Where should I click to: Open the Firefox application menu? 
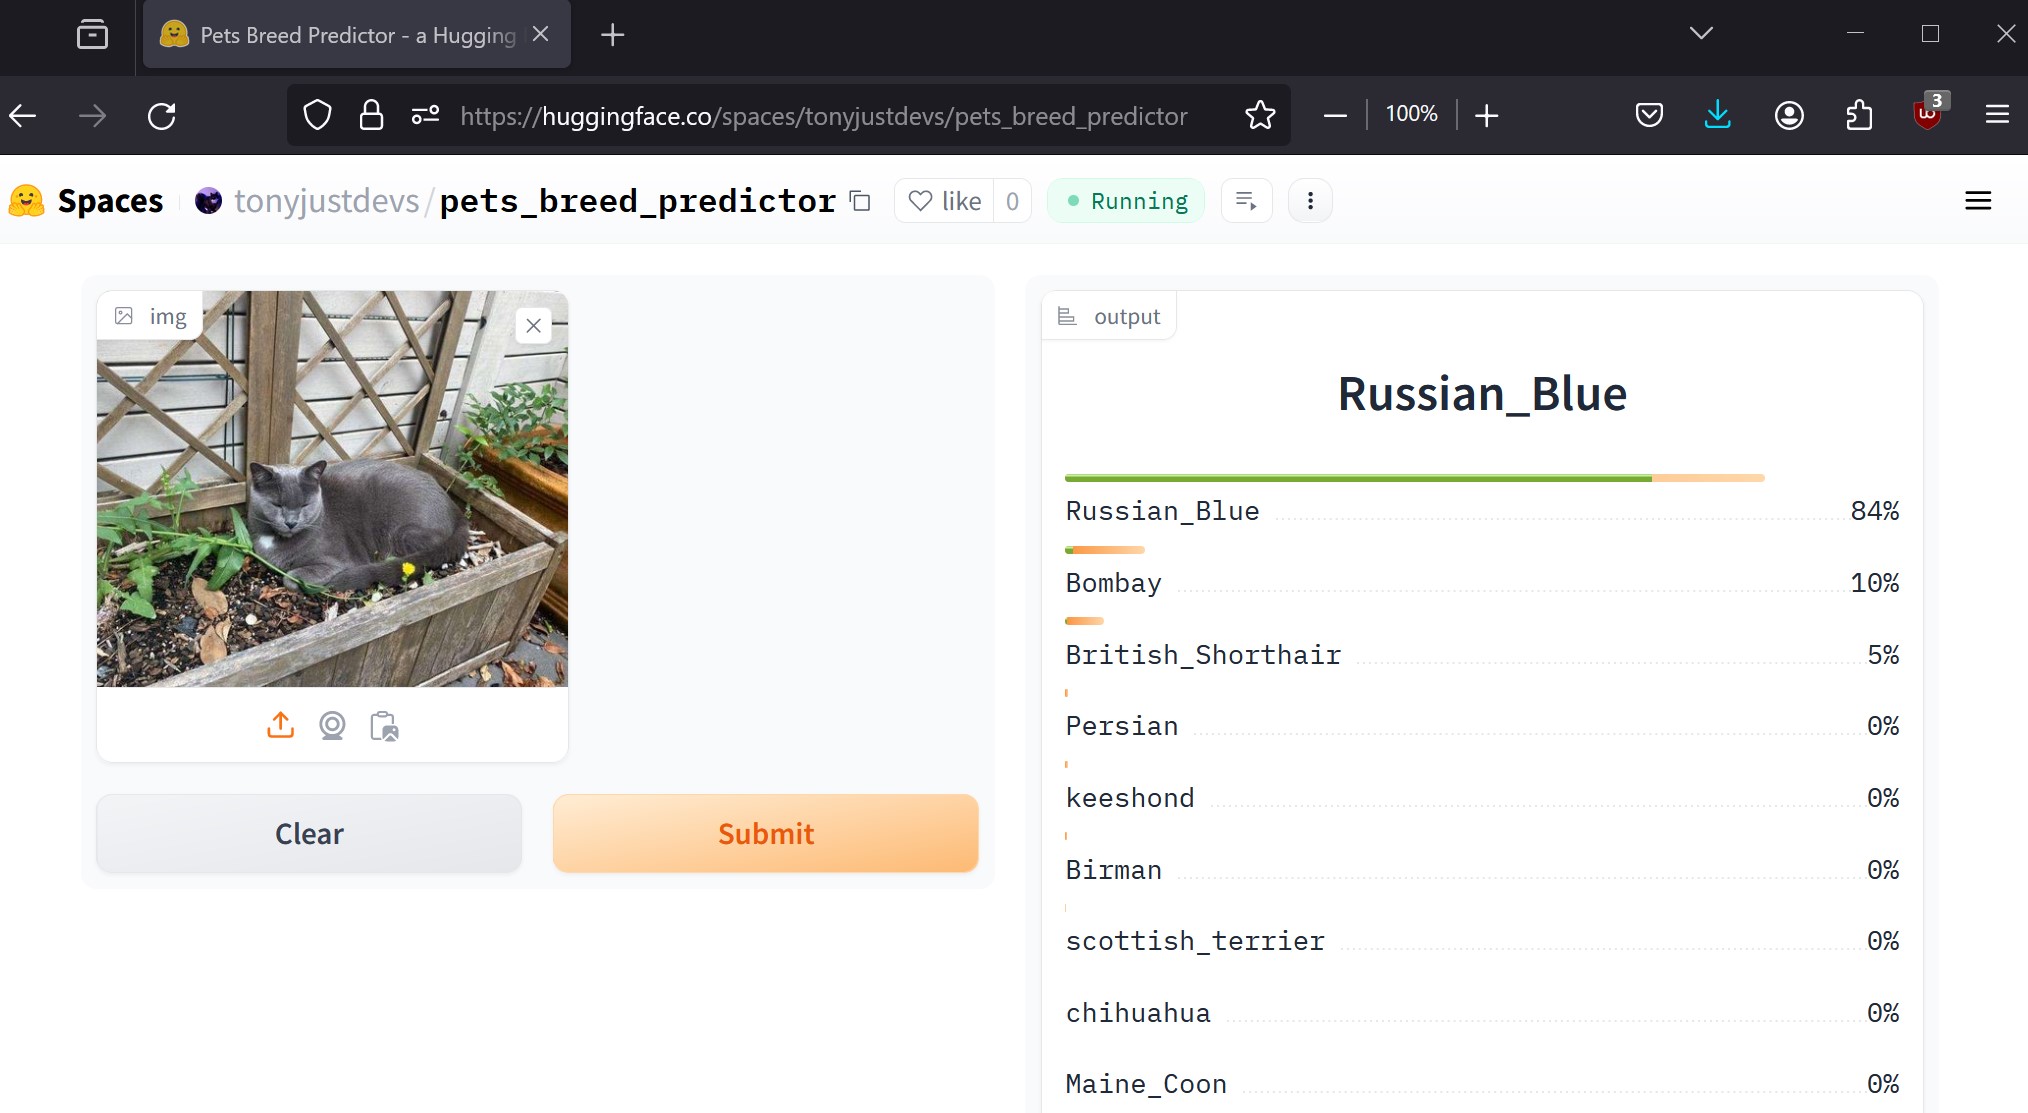(x=1997, y=116)
